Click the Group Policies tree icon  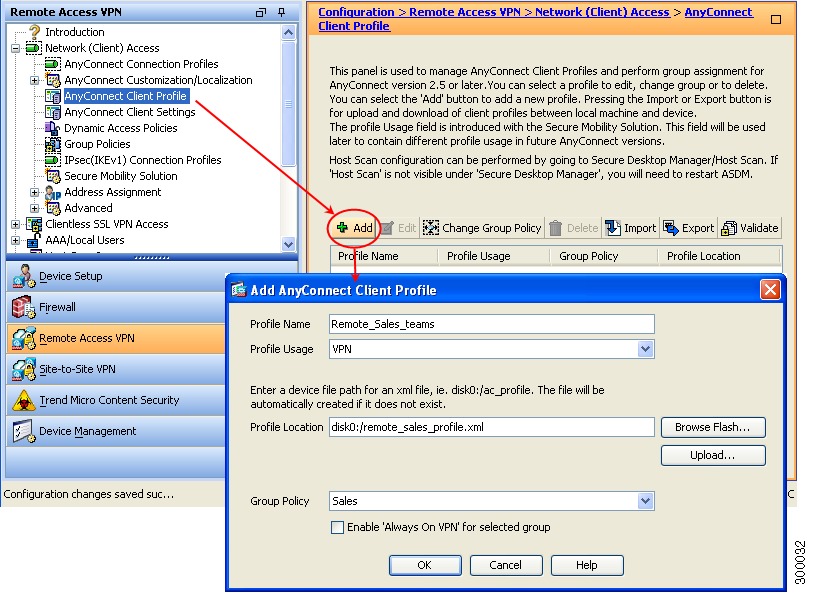click(53, 144)
